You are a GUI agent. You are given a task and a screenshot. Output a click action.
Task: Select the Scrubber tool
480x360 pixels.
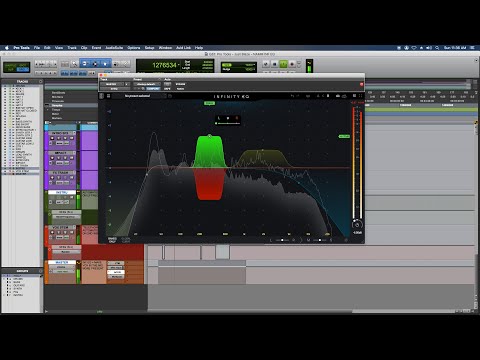tap(116, 63)
